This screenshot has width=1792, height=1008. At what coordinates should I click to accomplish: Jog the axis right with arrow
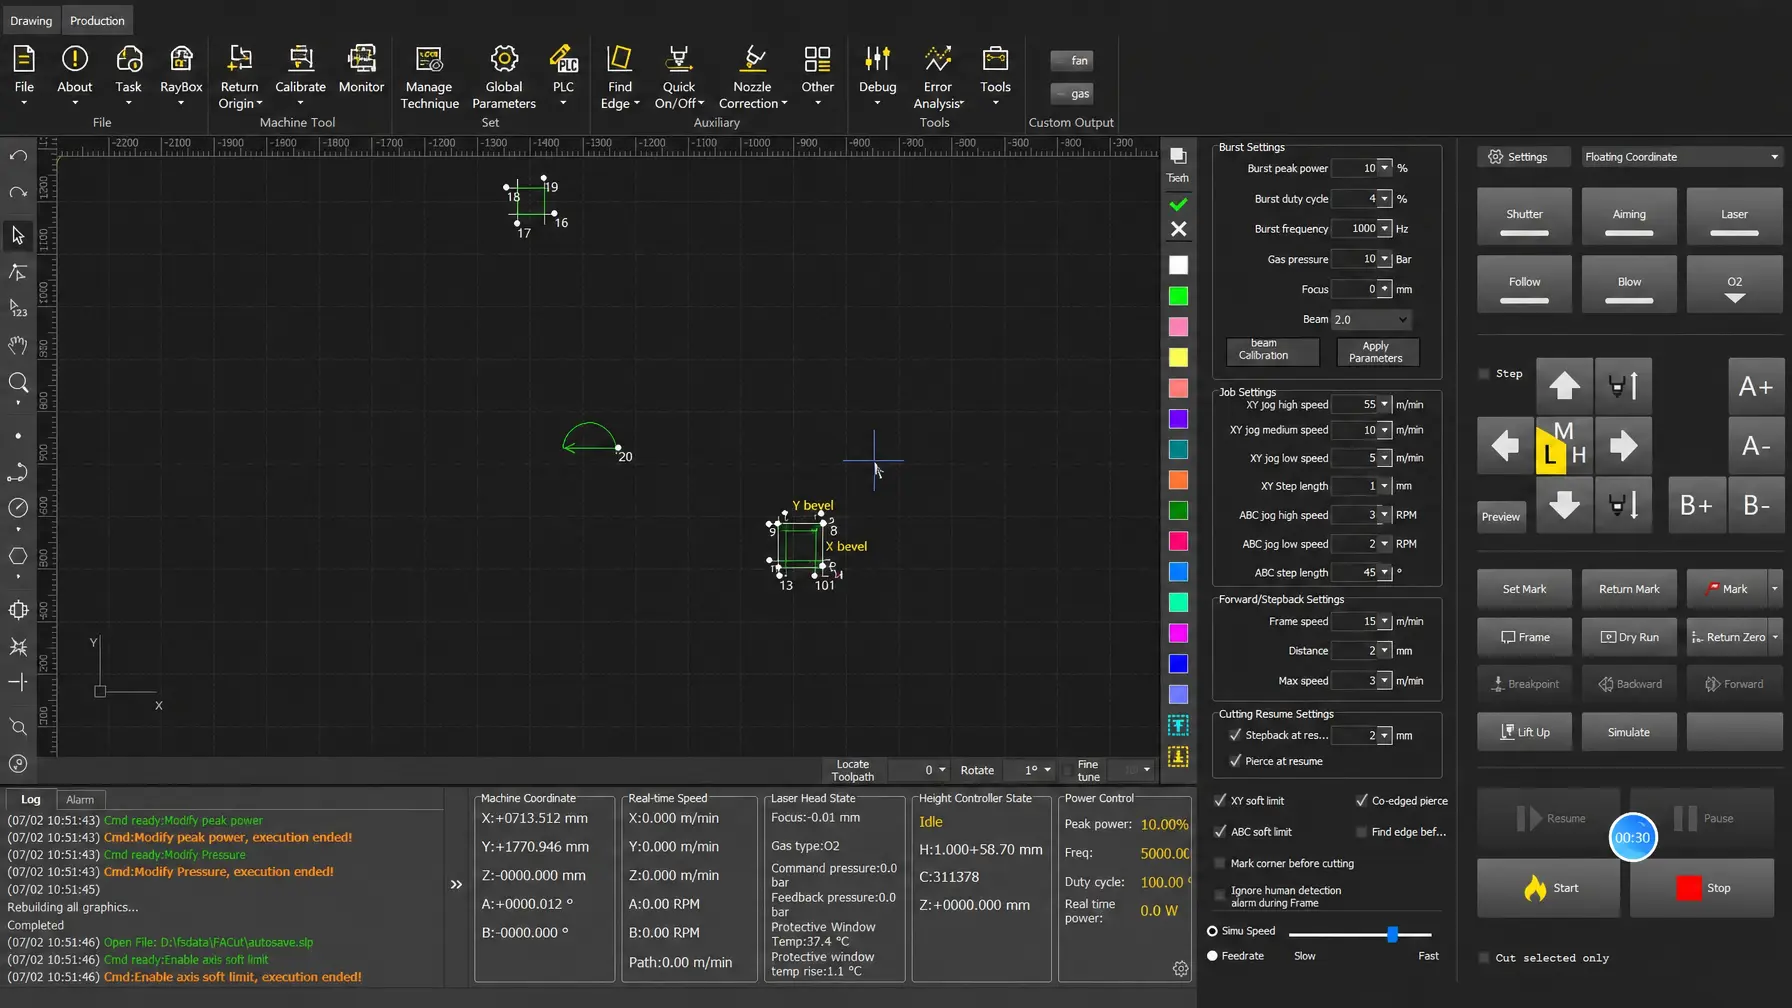[1623, 445]
